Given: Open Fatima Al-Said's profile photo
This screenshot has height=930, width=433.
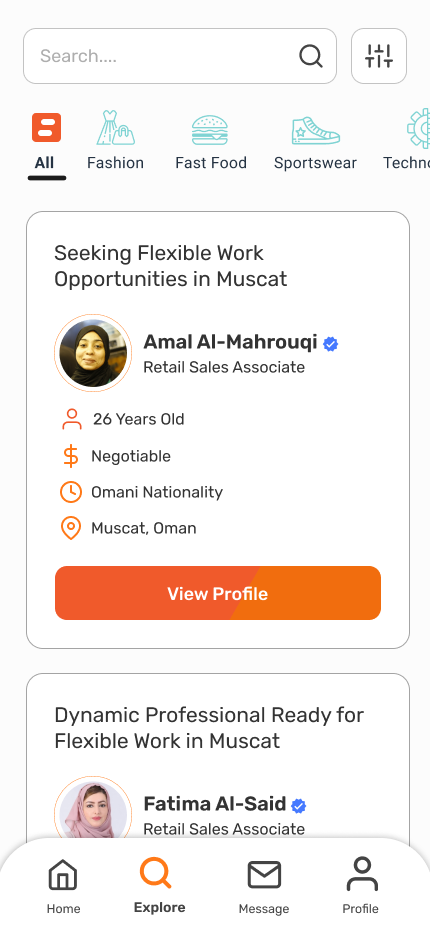Looking at the screenshot, I should [x=93, y=808].
